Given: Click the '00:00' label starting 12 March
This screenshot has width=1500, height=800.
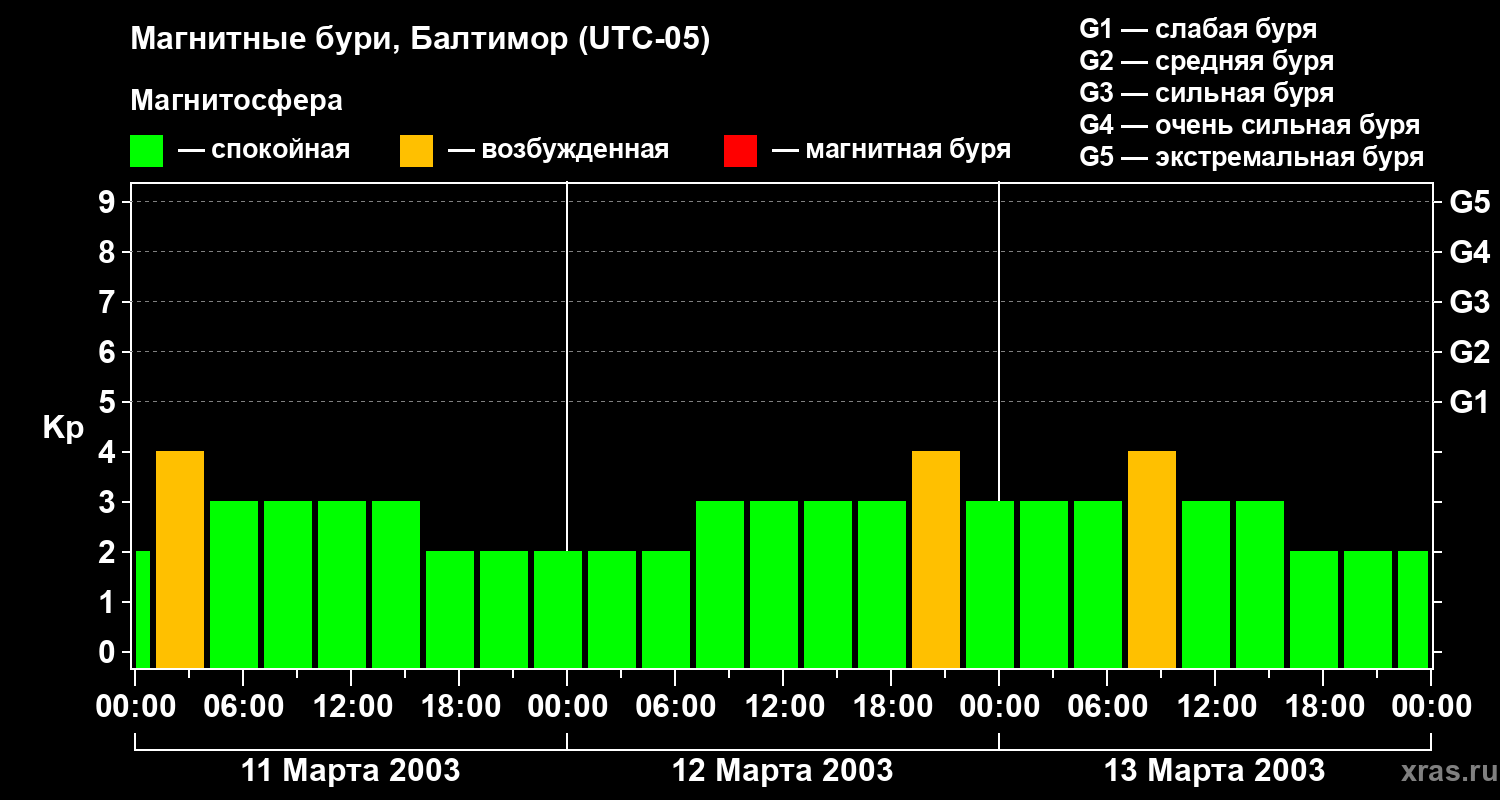Looking at the screenshot, I should click(567, 707).
